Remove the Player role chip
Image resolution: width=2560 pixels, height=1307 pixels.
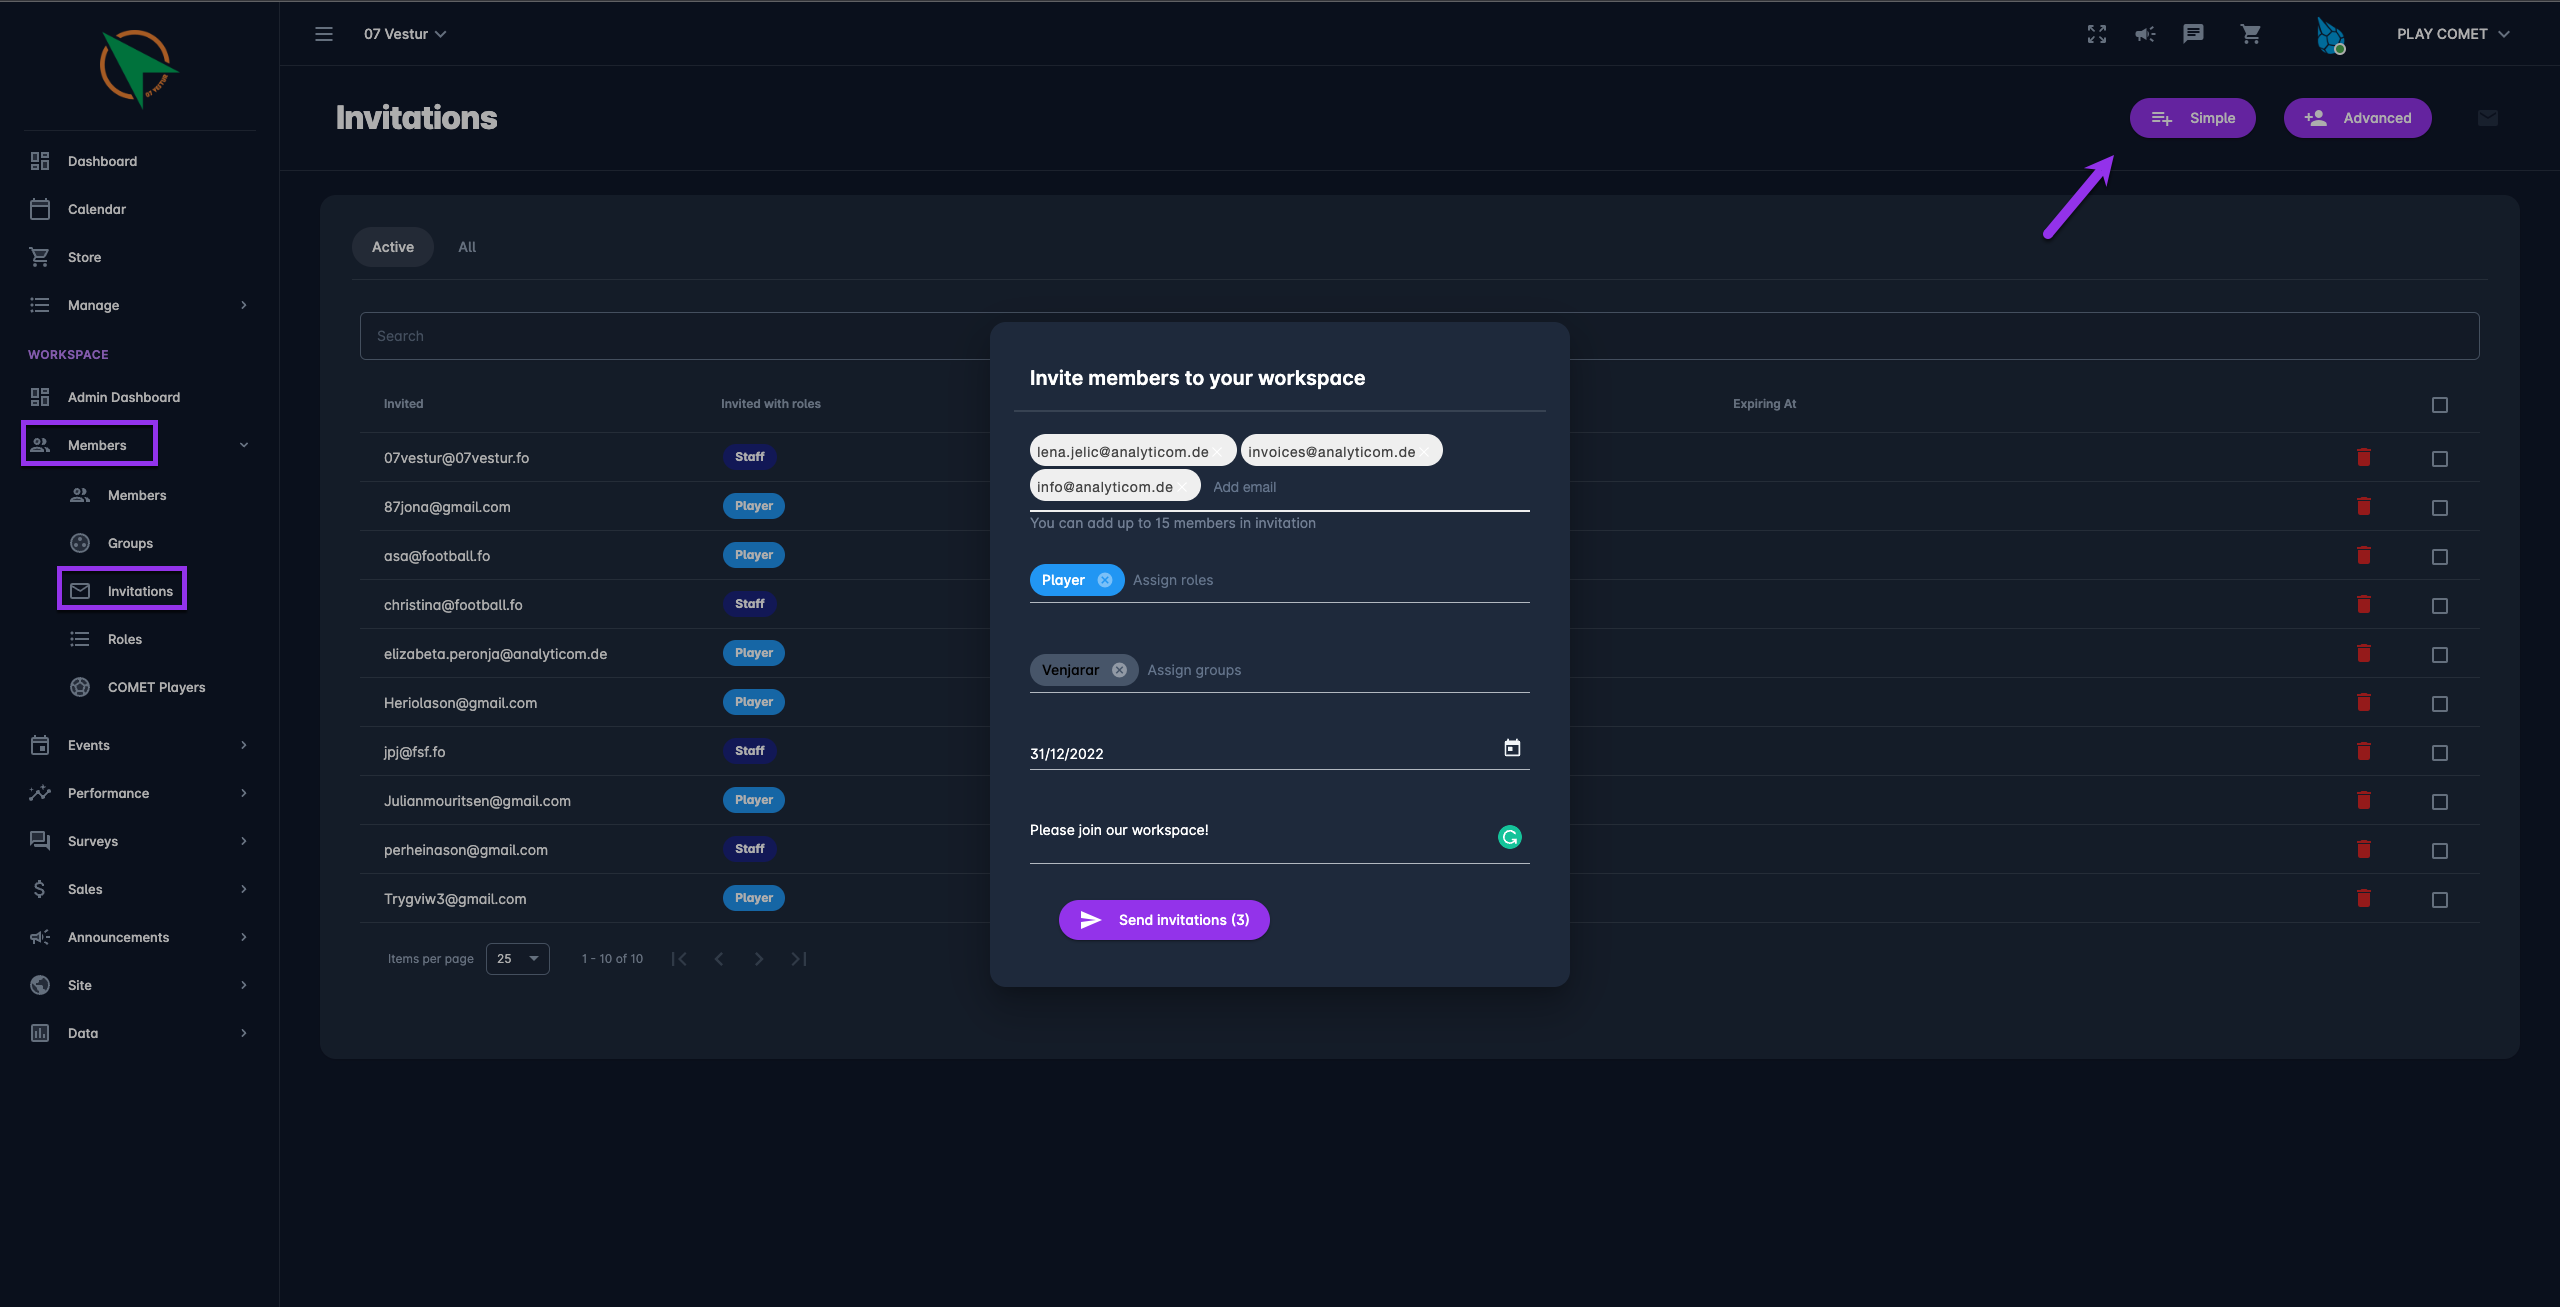tap(1105, 580)
